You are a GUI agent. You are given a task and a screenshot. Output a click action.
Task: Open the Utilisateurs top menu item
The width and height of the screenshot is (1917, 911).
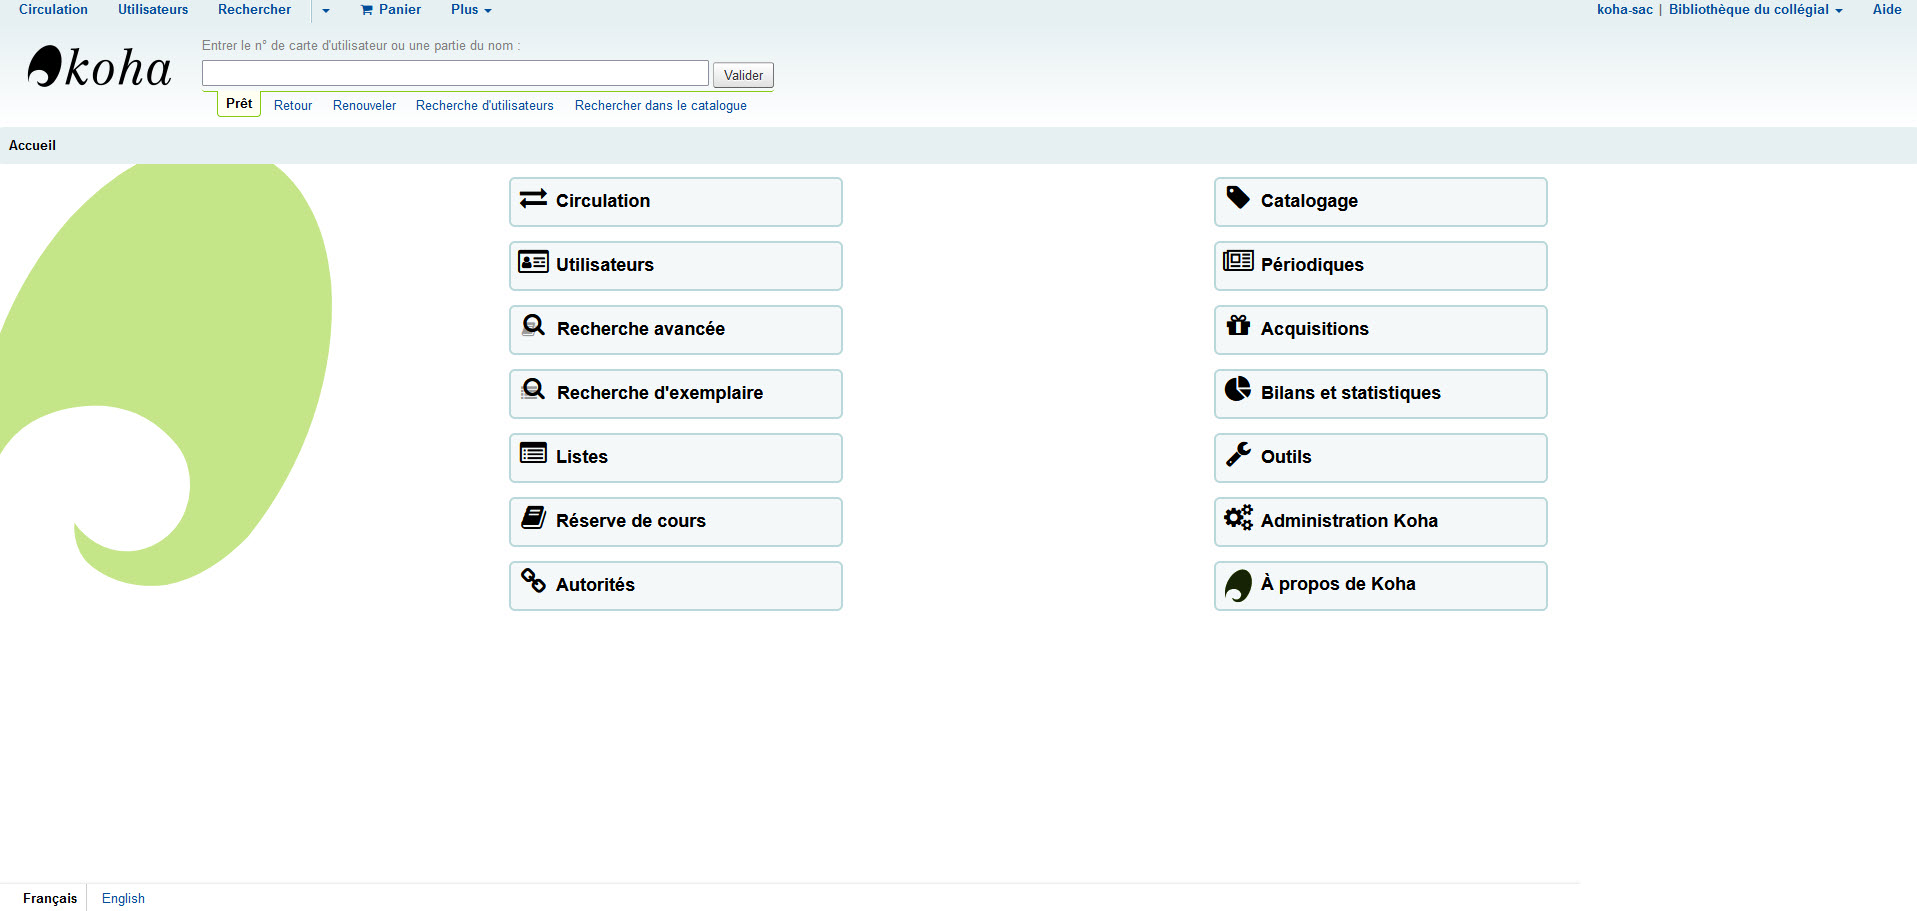pyautogui.click(x=153, y=10)
